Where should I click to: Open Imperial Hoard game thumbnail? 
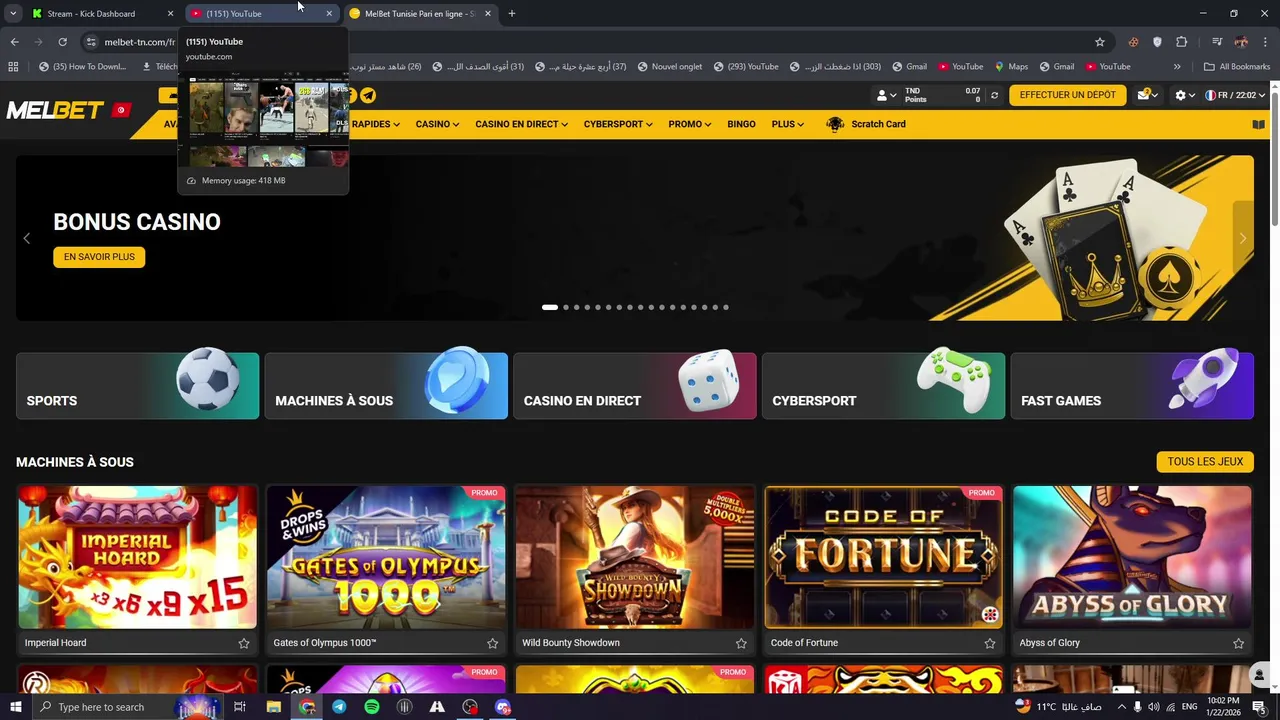click(137, 557)
